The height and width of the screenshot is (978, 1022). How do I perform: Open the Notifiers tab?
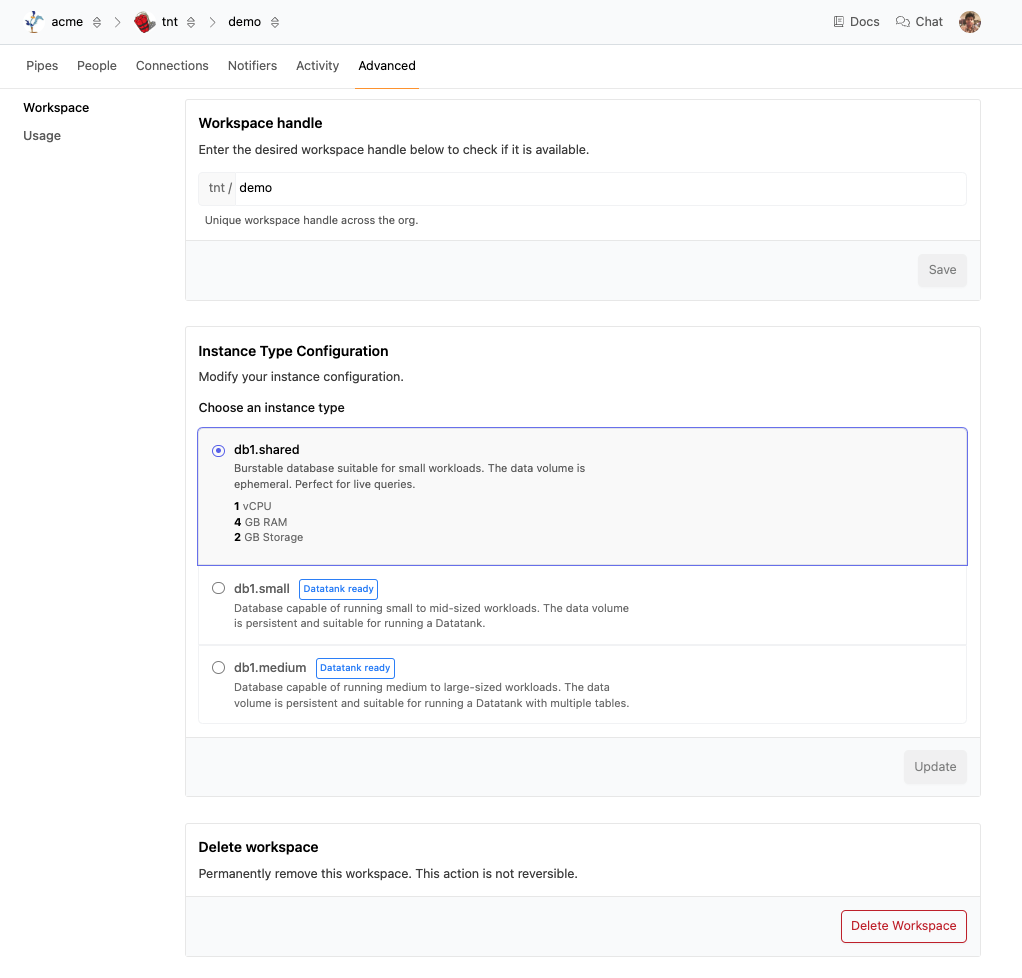[252, 66]
